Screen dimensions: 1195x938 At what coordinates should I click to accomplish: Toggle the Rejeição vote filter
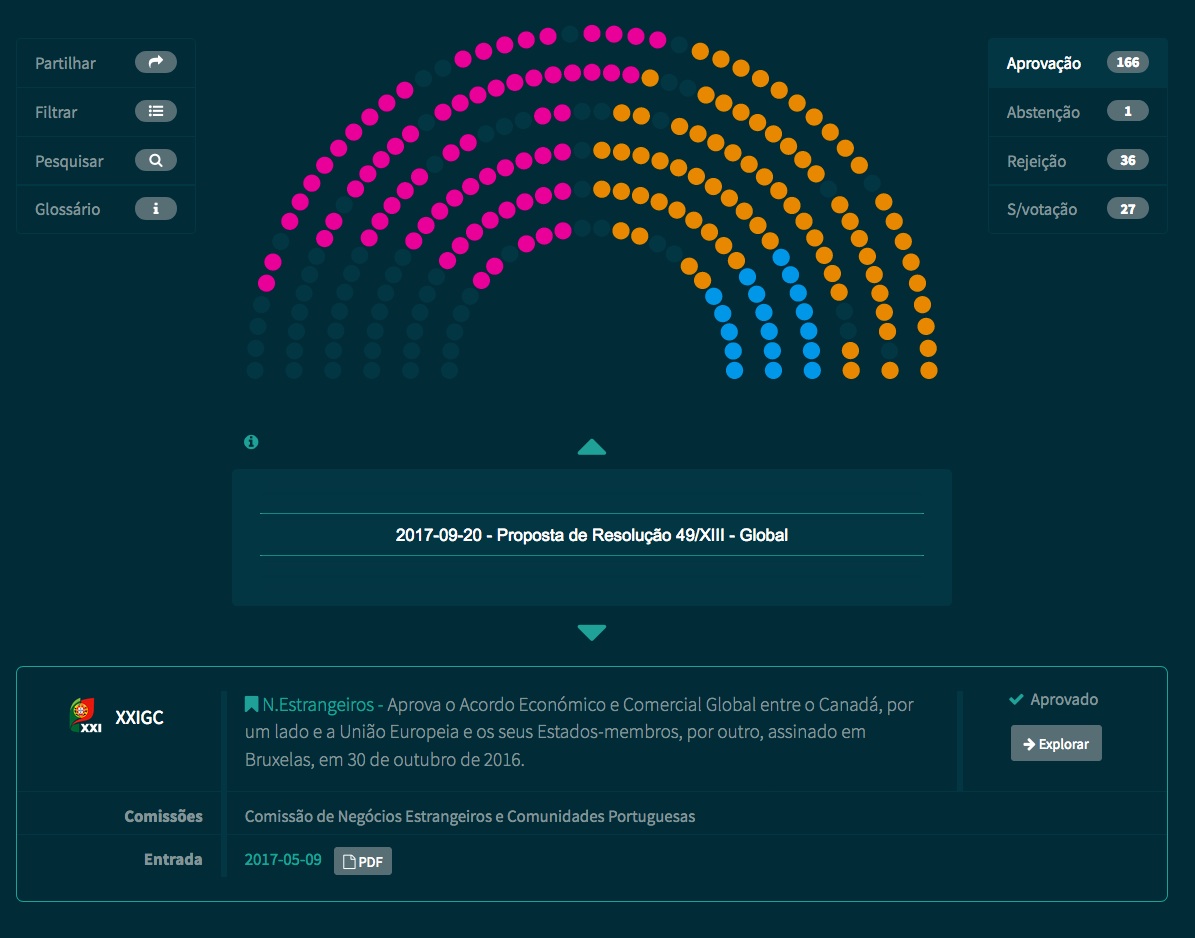(1036, 161)
